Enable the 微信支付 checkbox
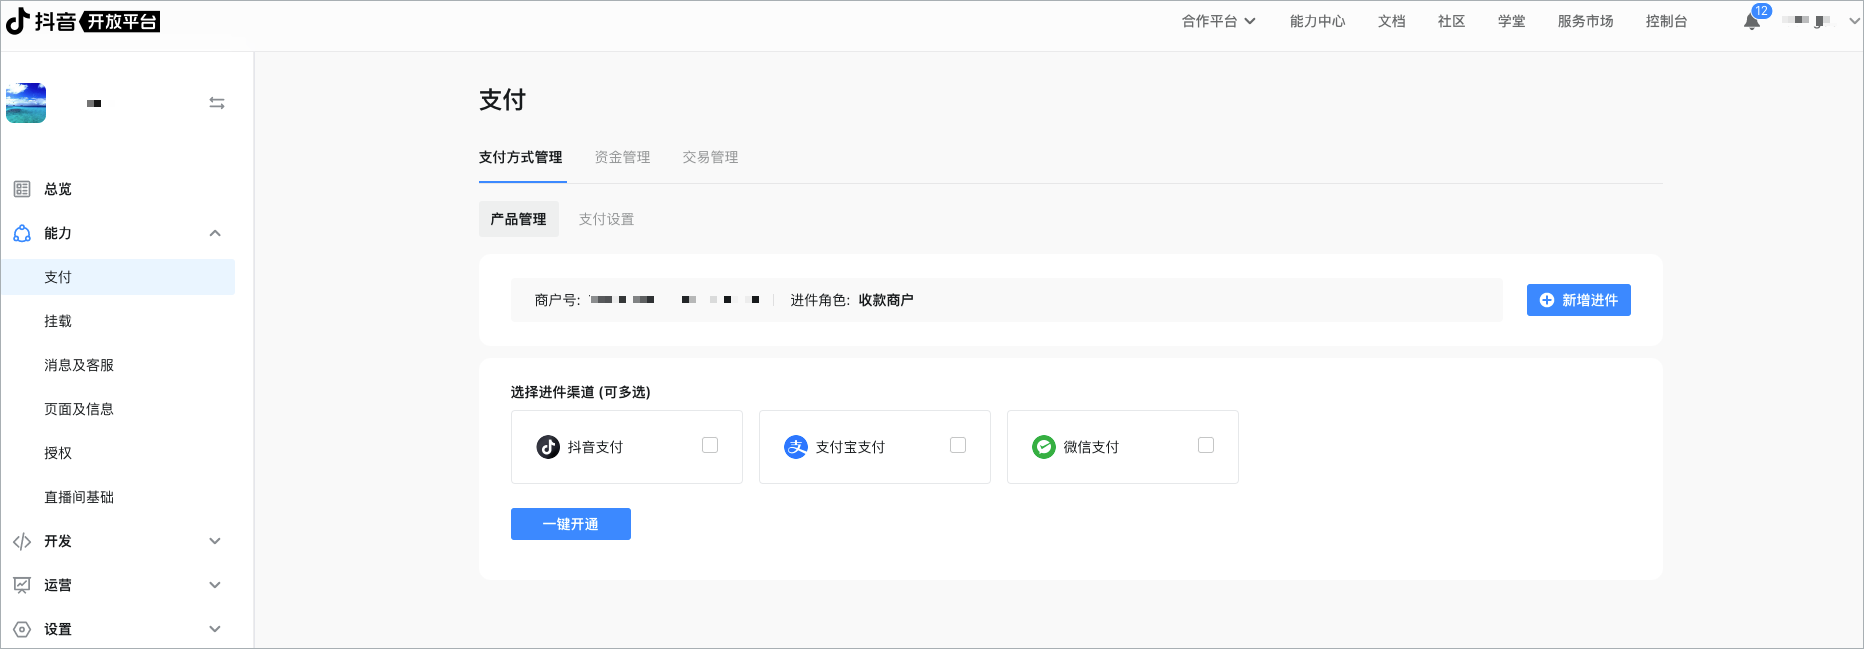The width and height of the screenshot is (1864, 649). pos(1206,445)
